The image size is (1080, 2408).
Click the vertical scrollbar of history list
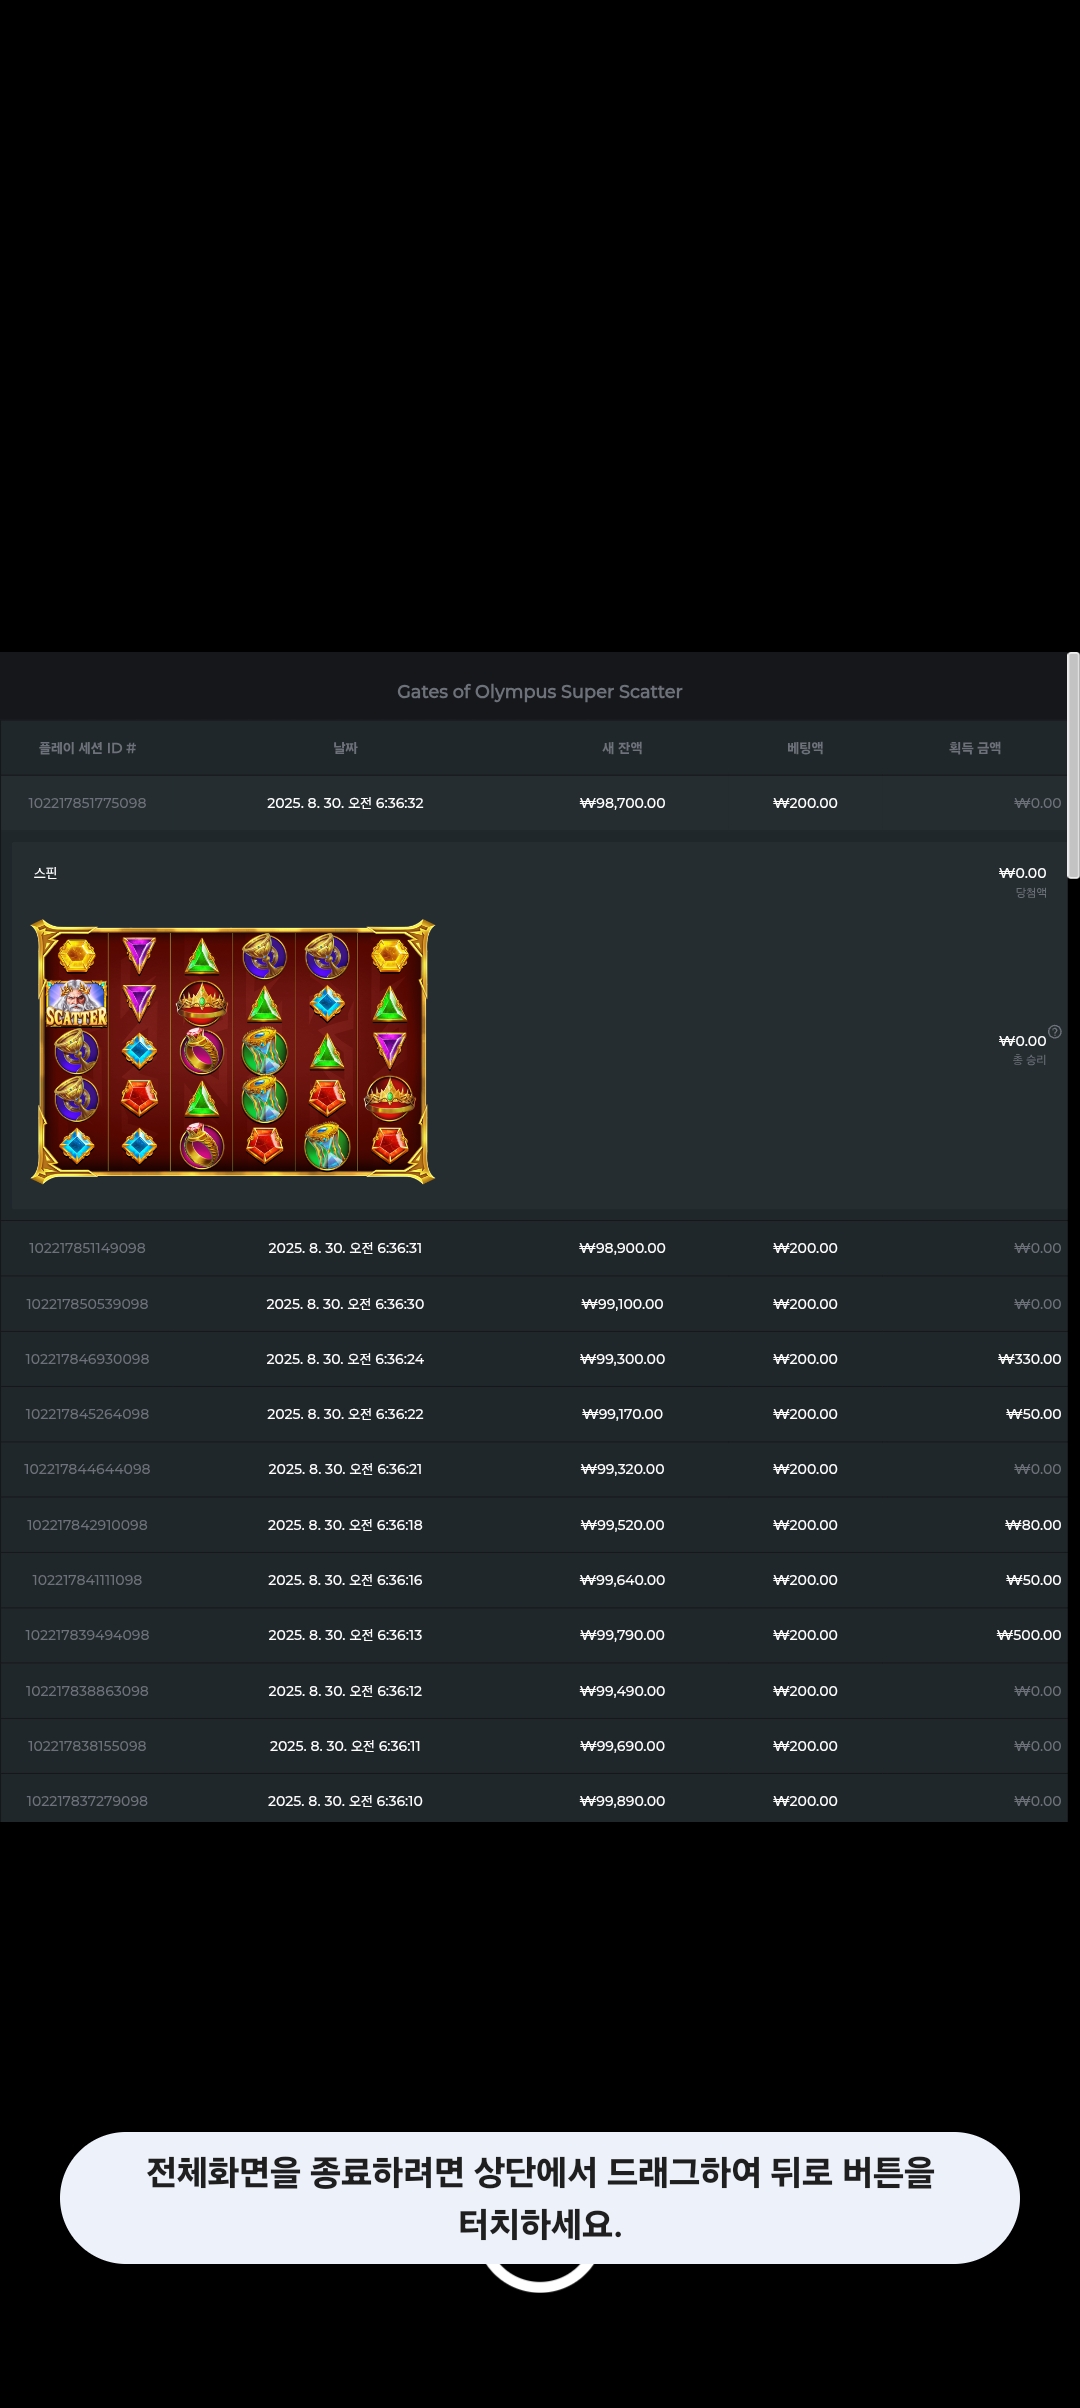click(1073, 765)
